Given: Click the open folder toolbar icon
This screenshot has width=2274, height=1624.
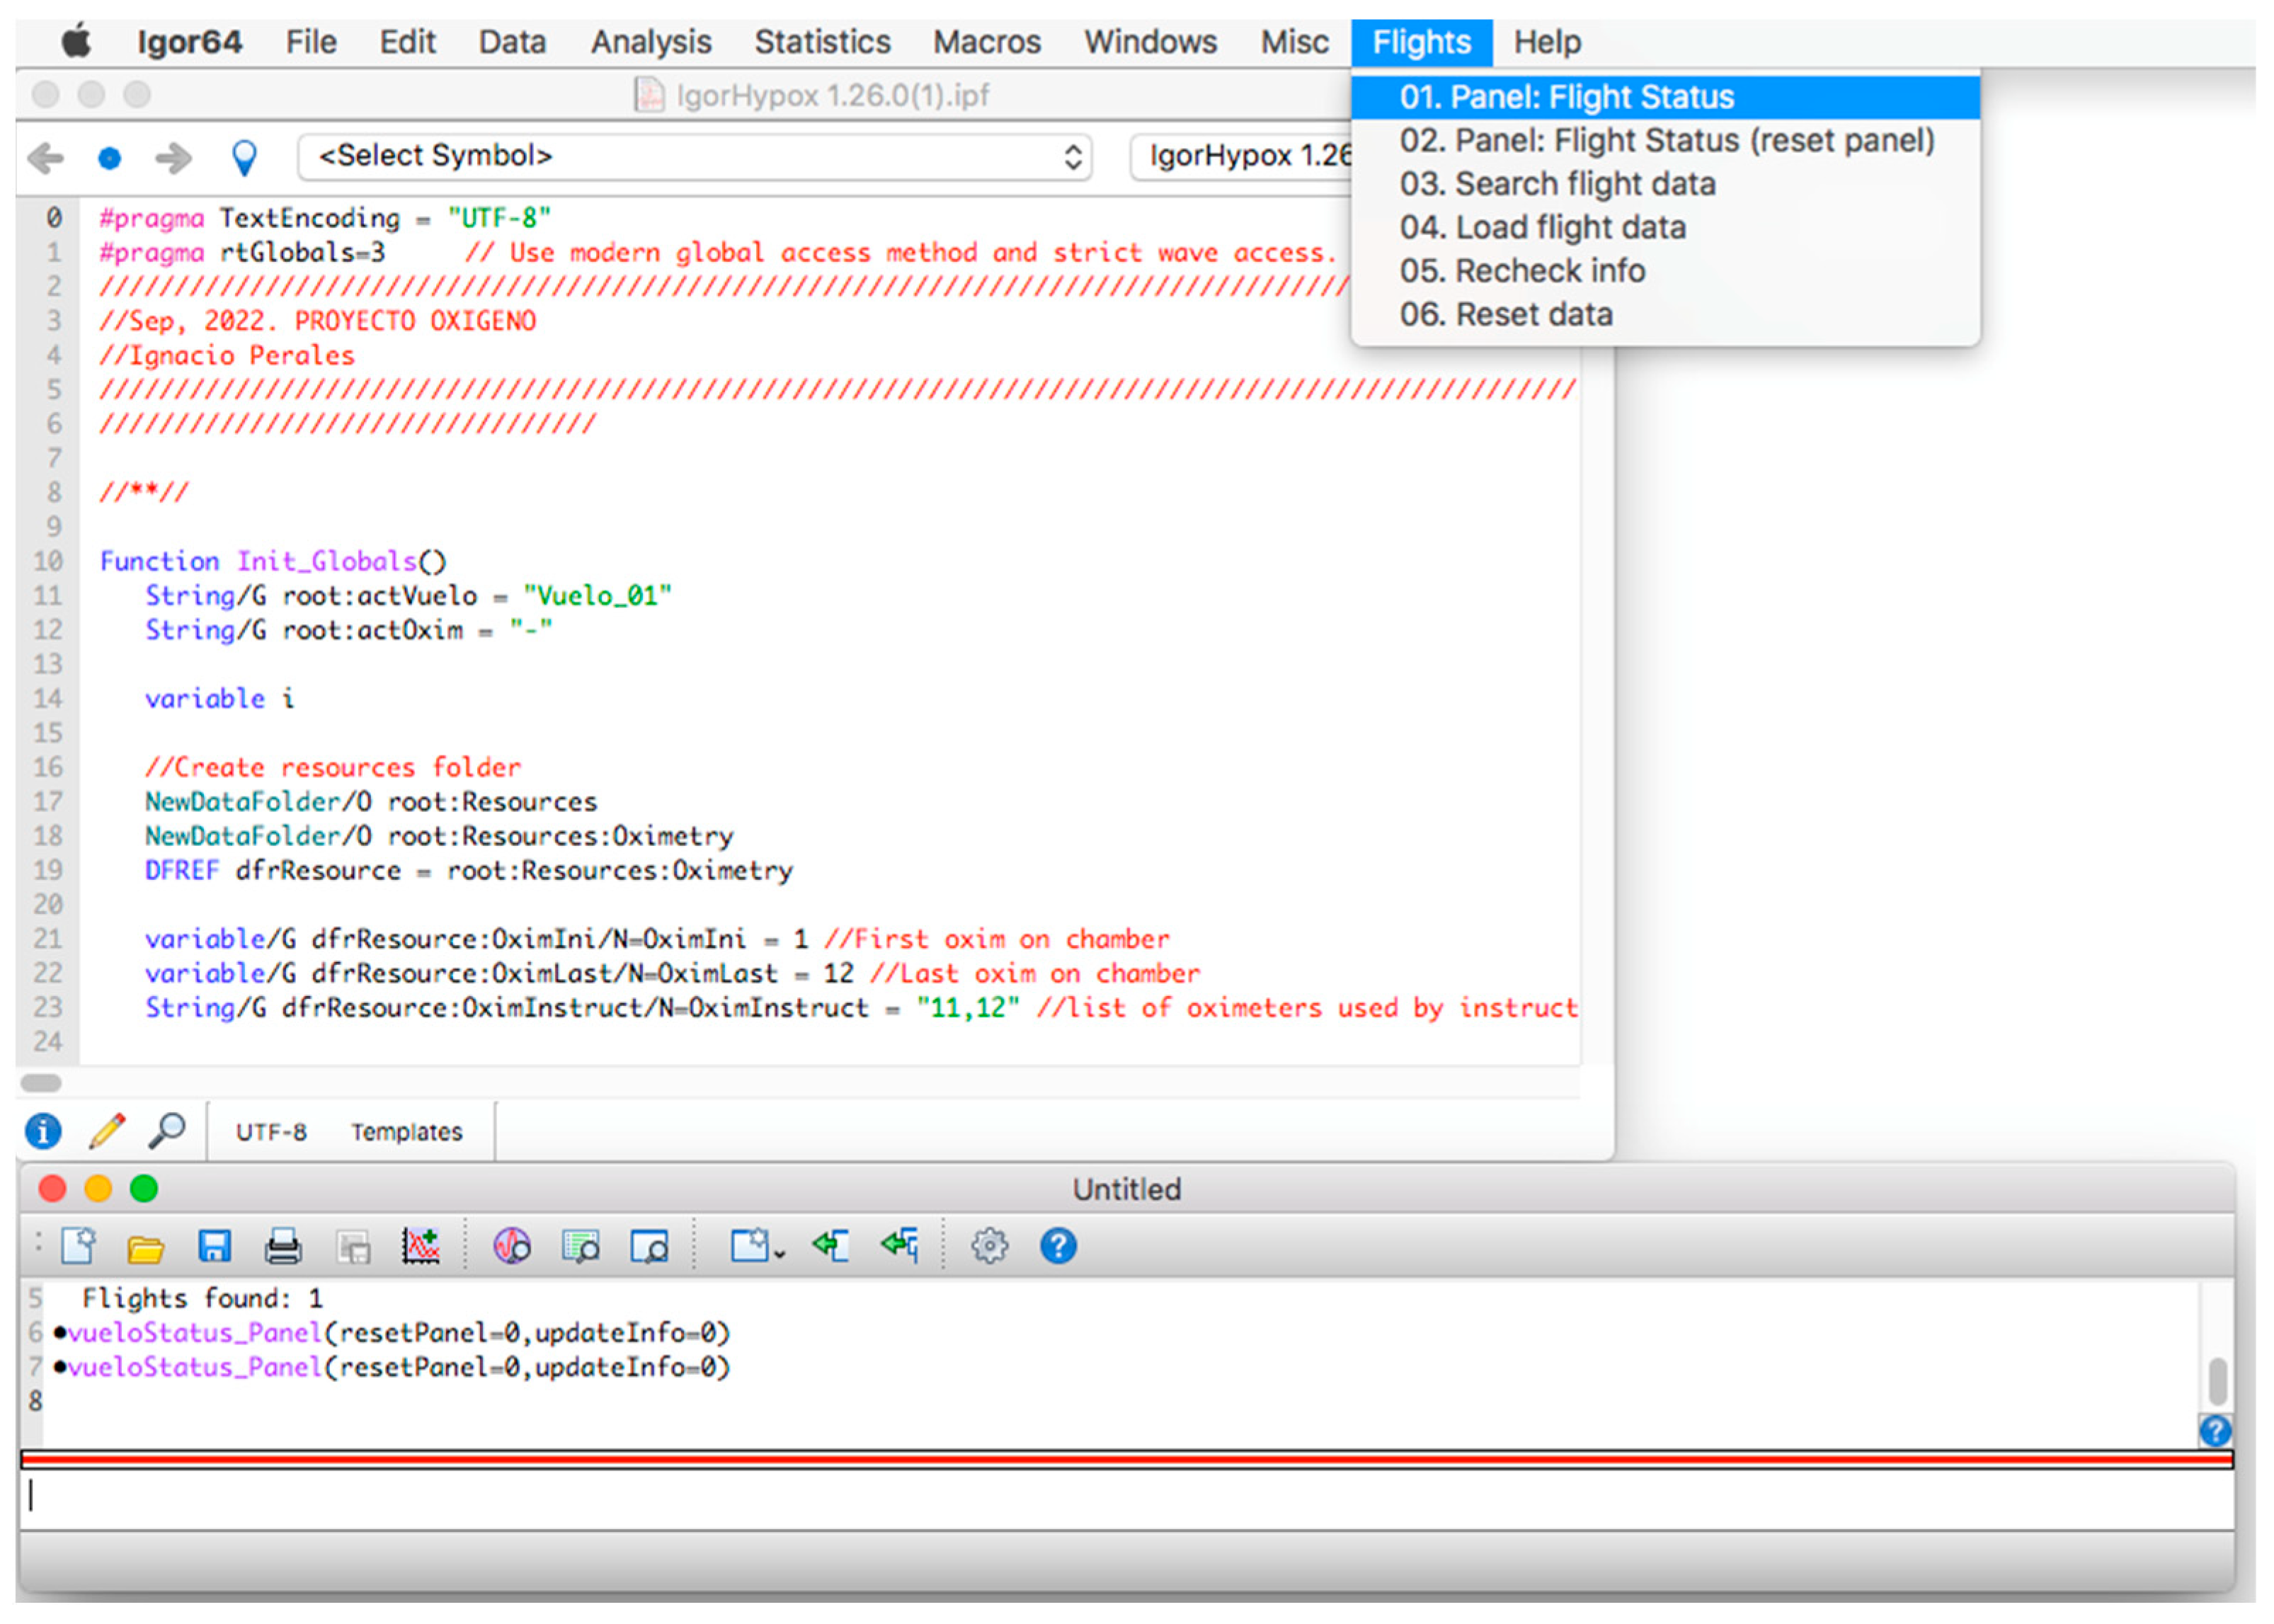Looking at the screenshot, I should pos(146,1247).
